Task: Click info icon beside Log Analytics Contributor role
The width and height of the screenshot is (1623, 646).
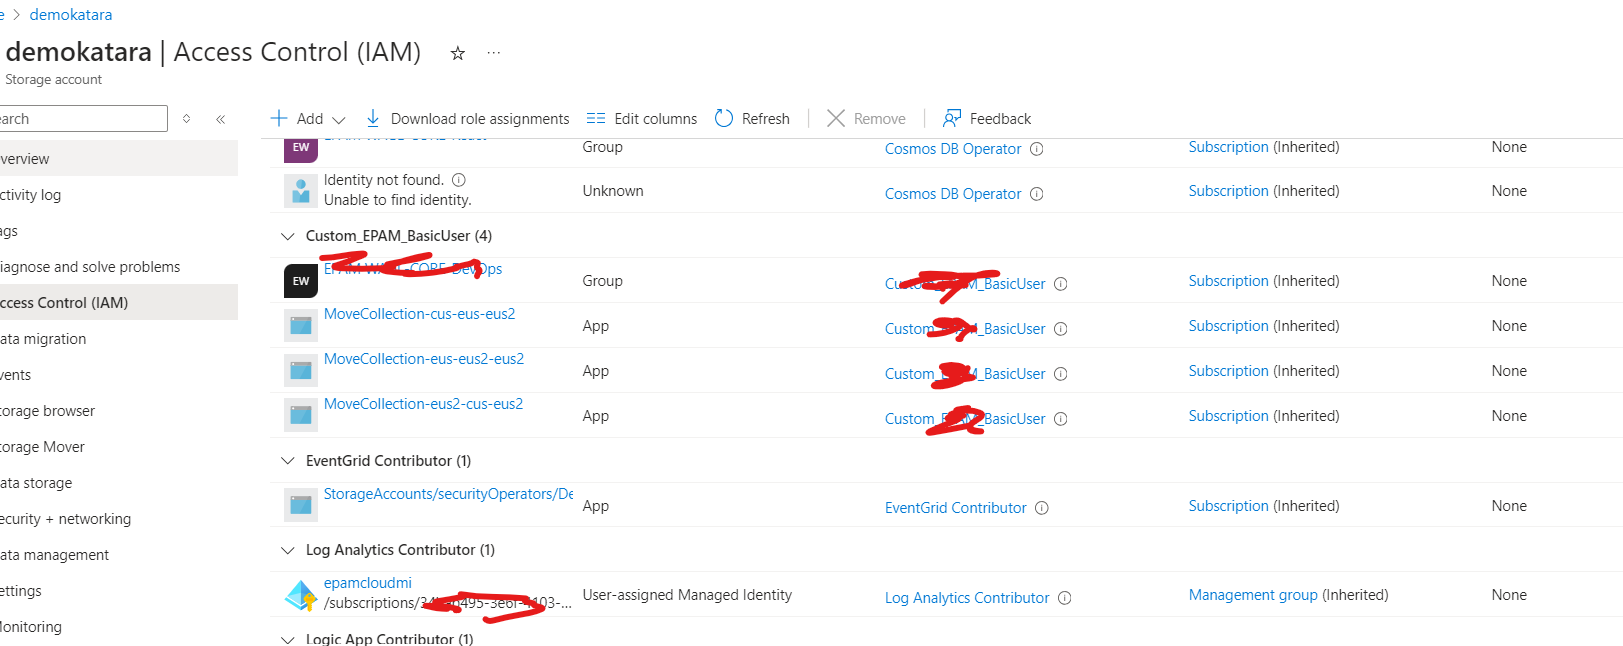Action: [x=1065, y=598]
